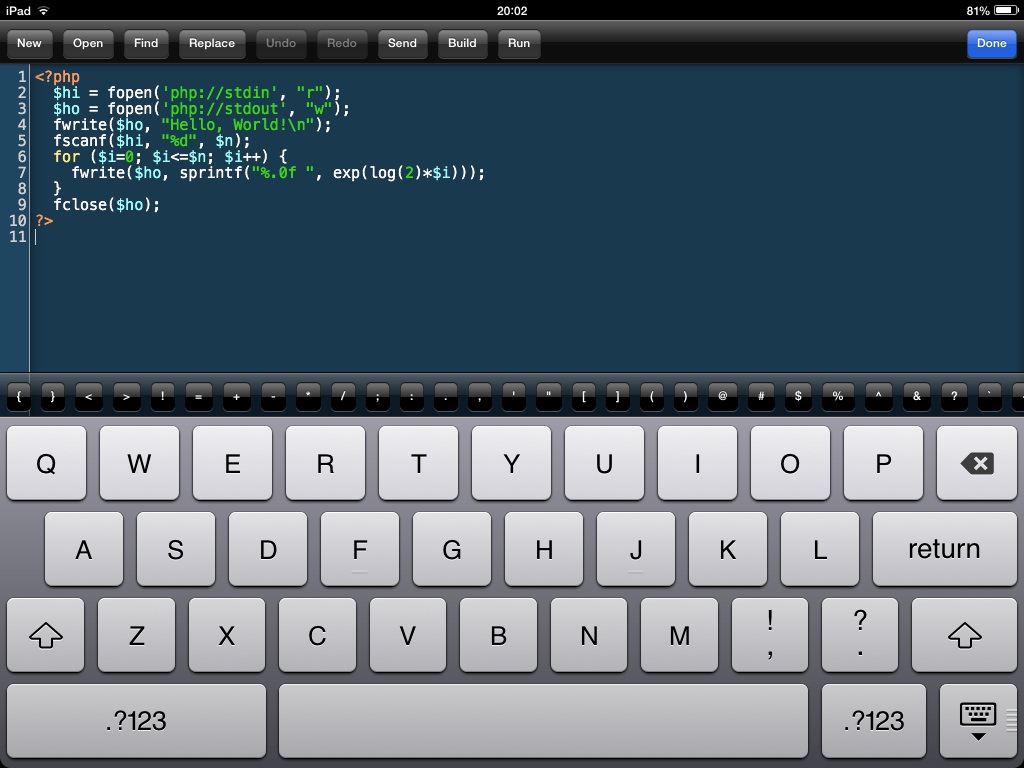Tap the "Hello, World!\n" string
1024x768 pixels.
point(238,125)
